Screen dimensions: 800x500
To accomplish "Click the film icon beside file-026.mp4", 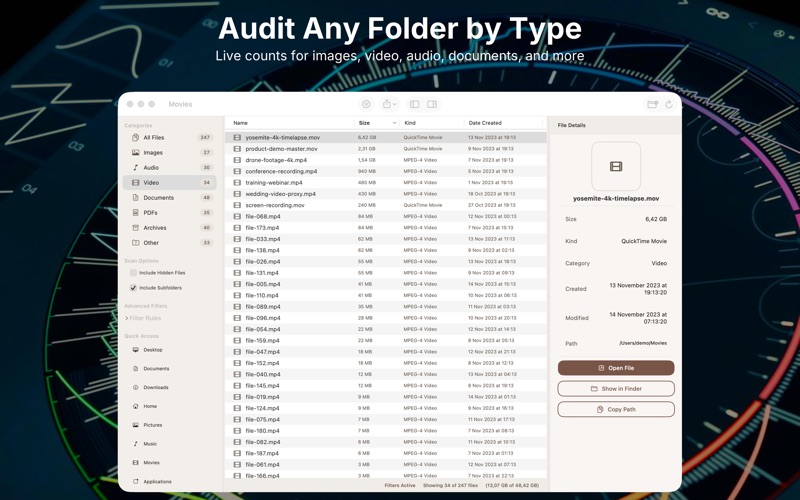I will 237,261.
